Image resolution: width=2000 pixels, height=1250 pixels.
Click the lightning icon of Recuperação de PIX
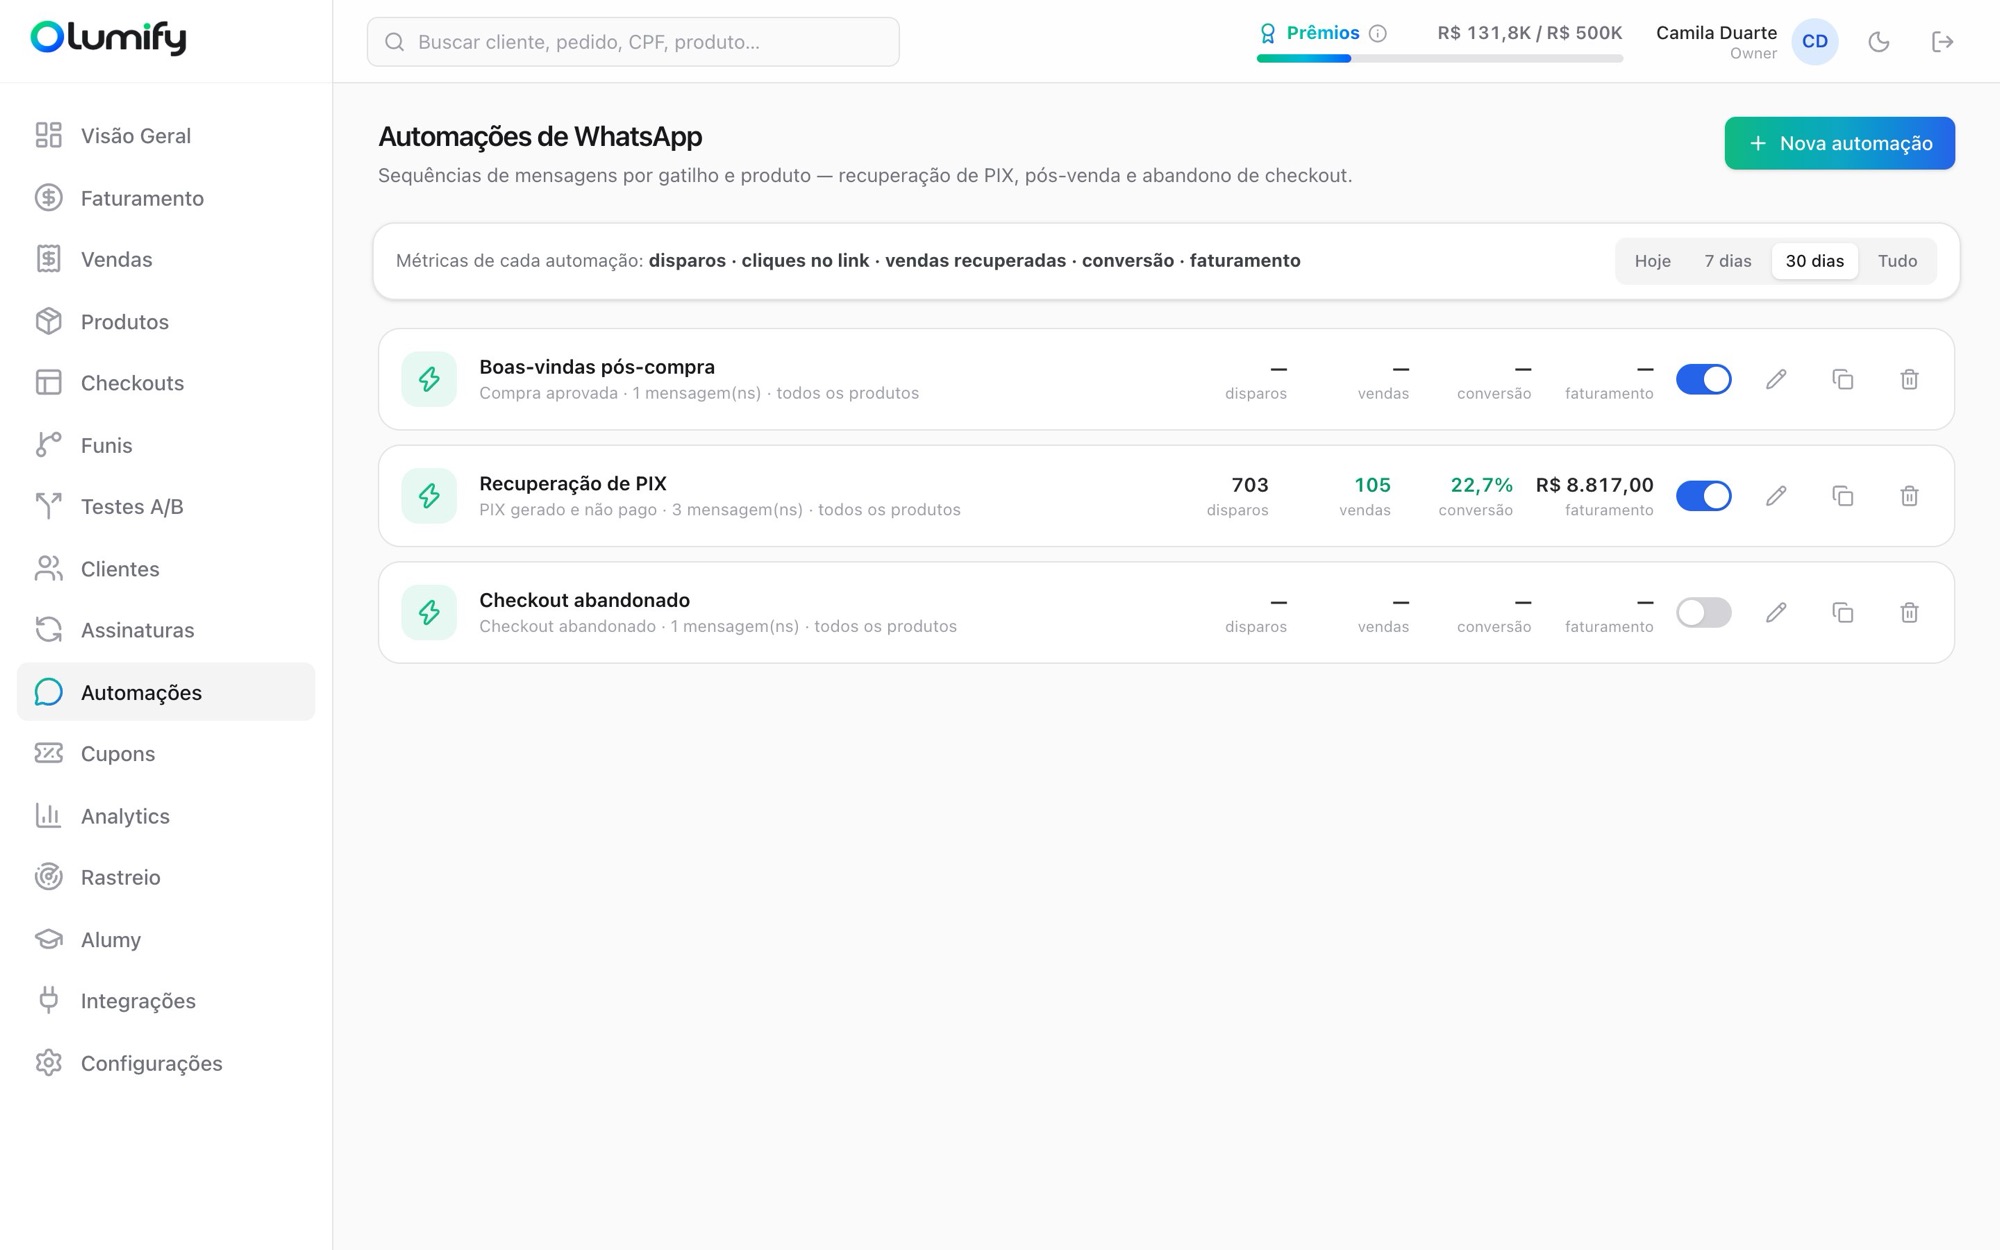click(429, 496)
